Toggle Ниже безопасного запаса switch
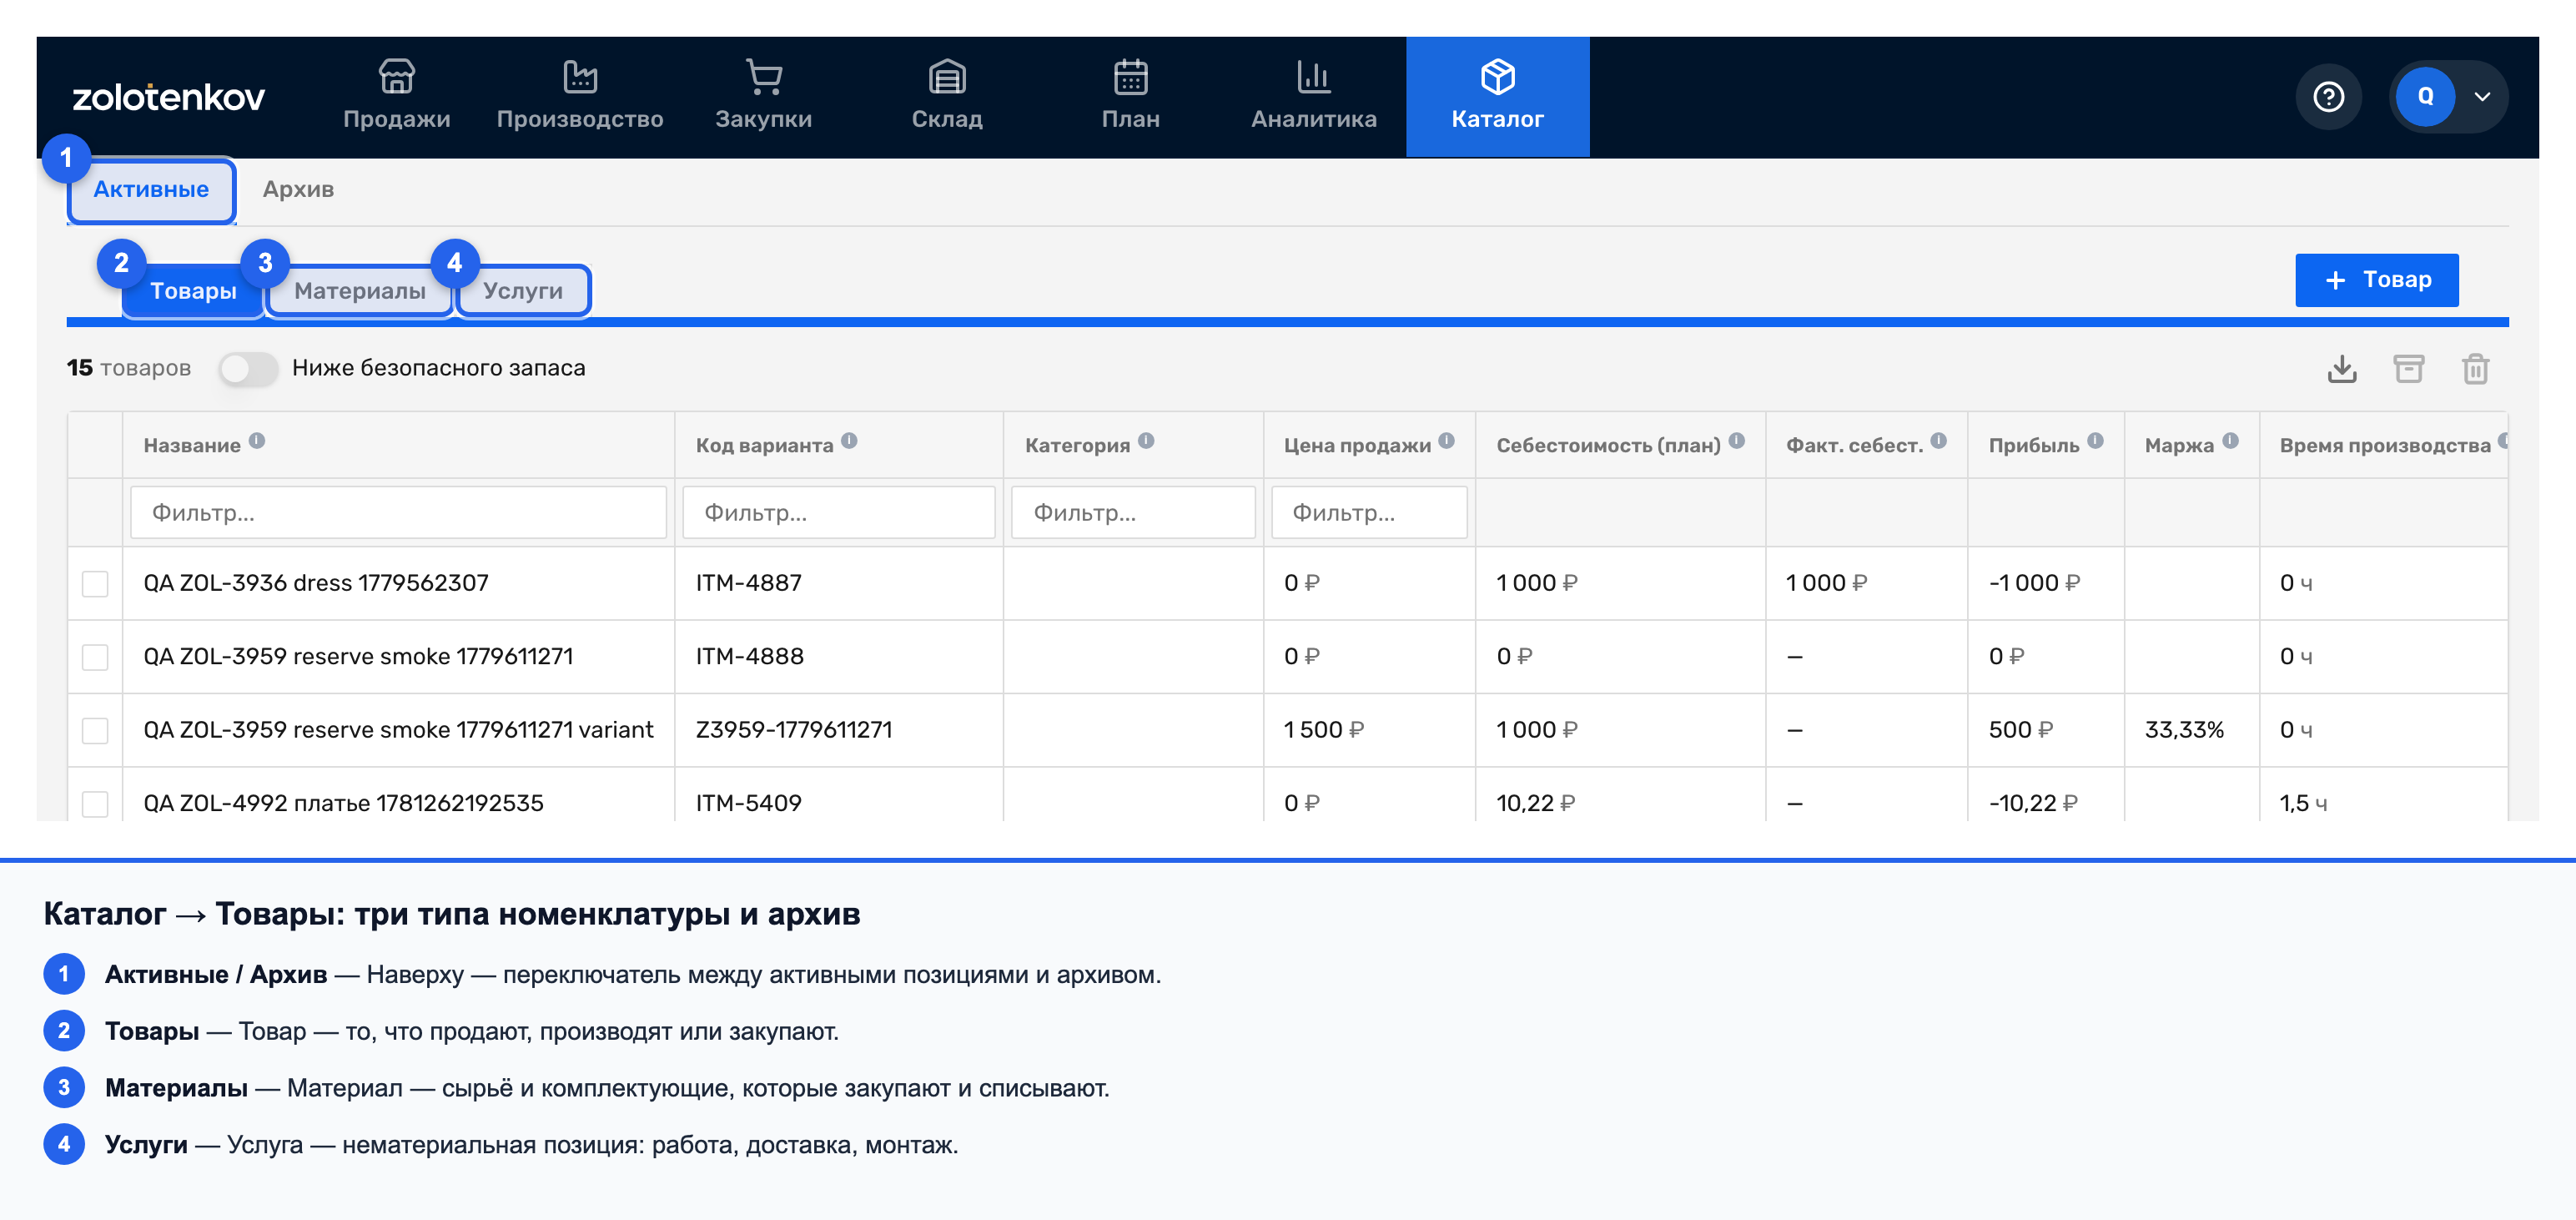Image resolution: width=2576 pixels, height=1220 pixels. pos(248,368)
